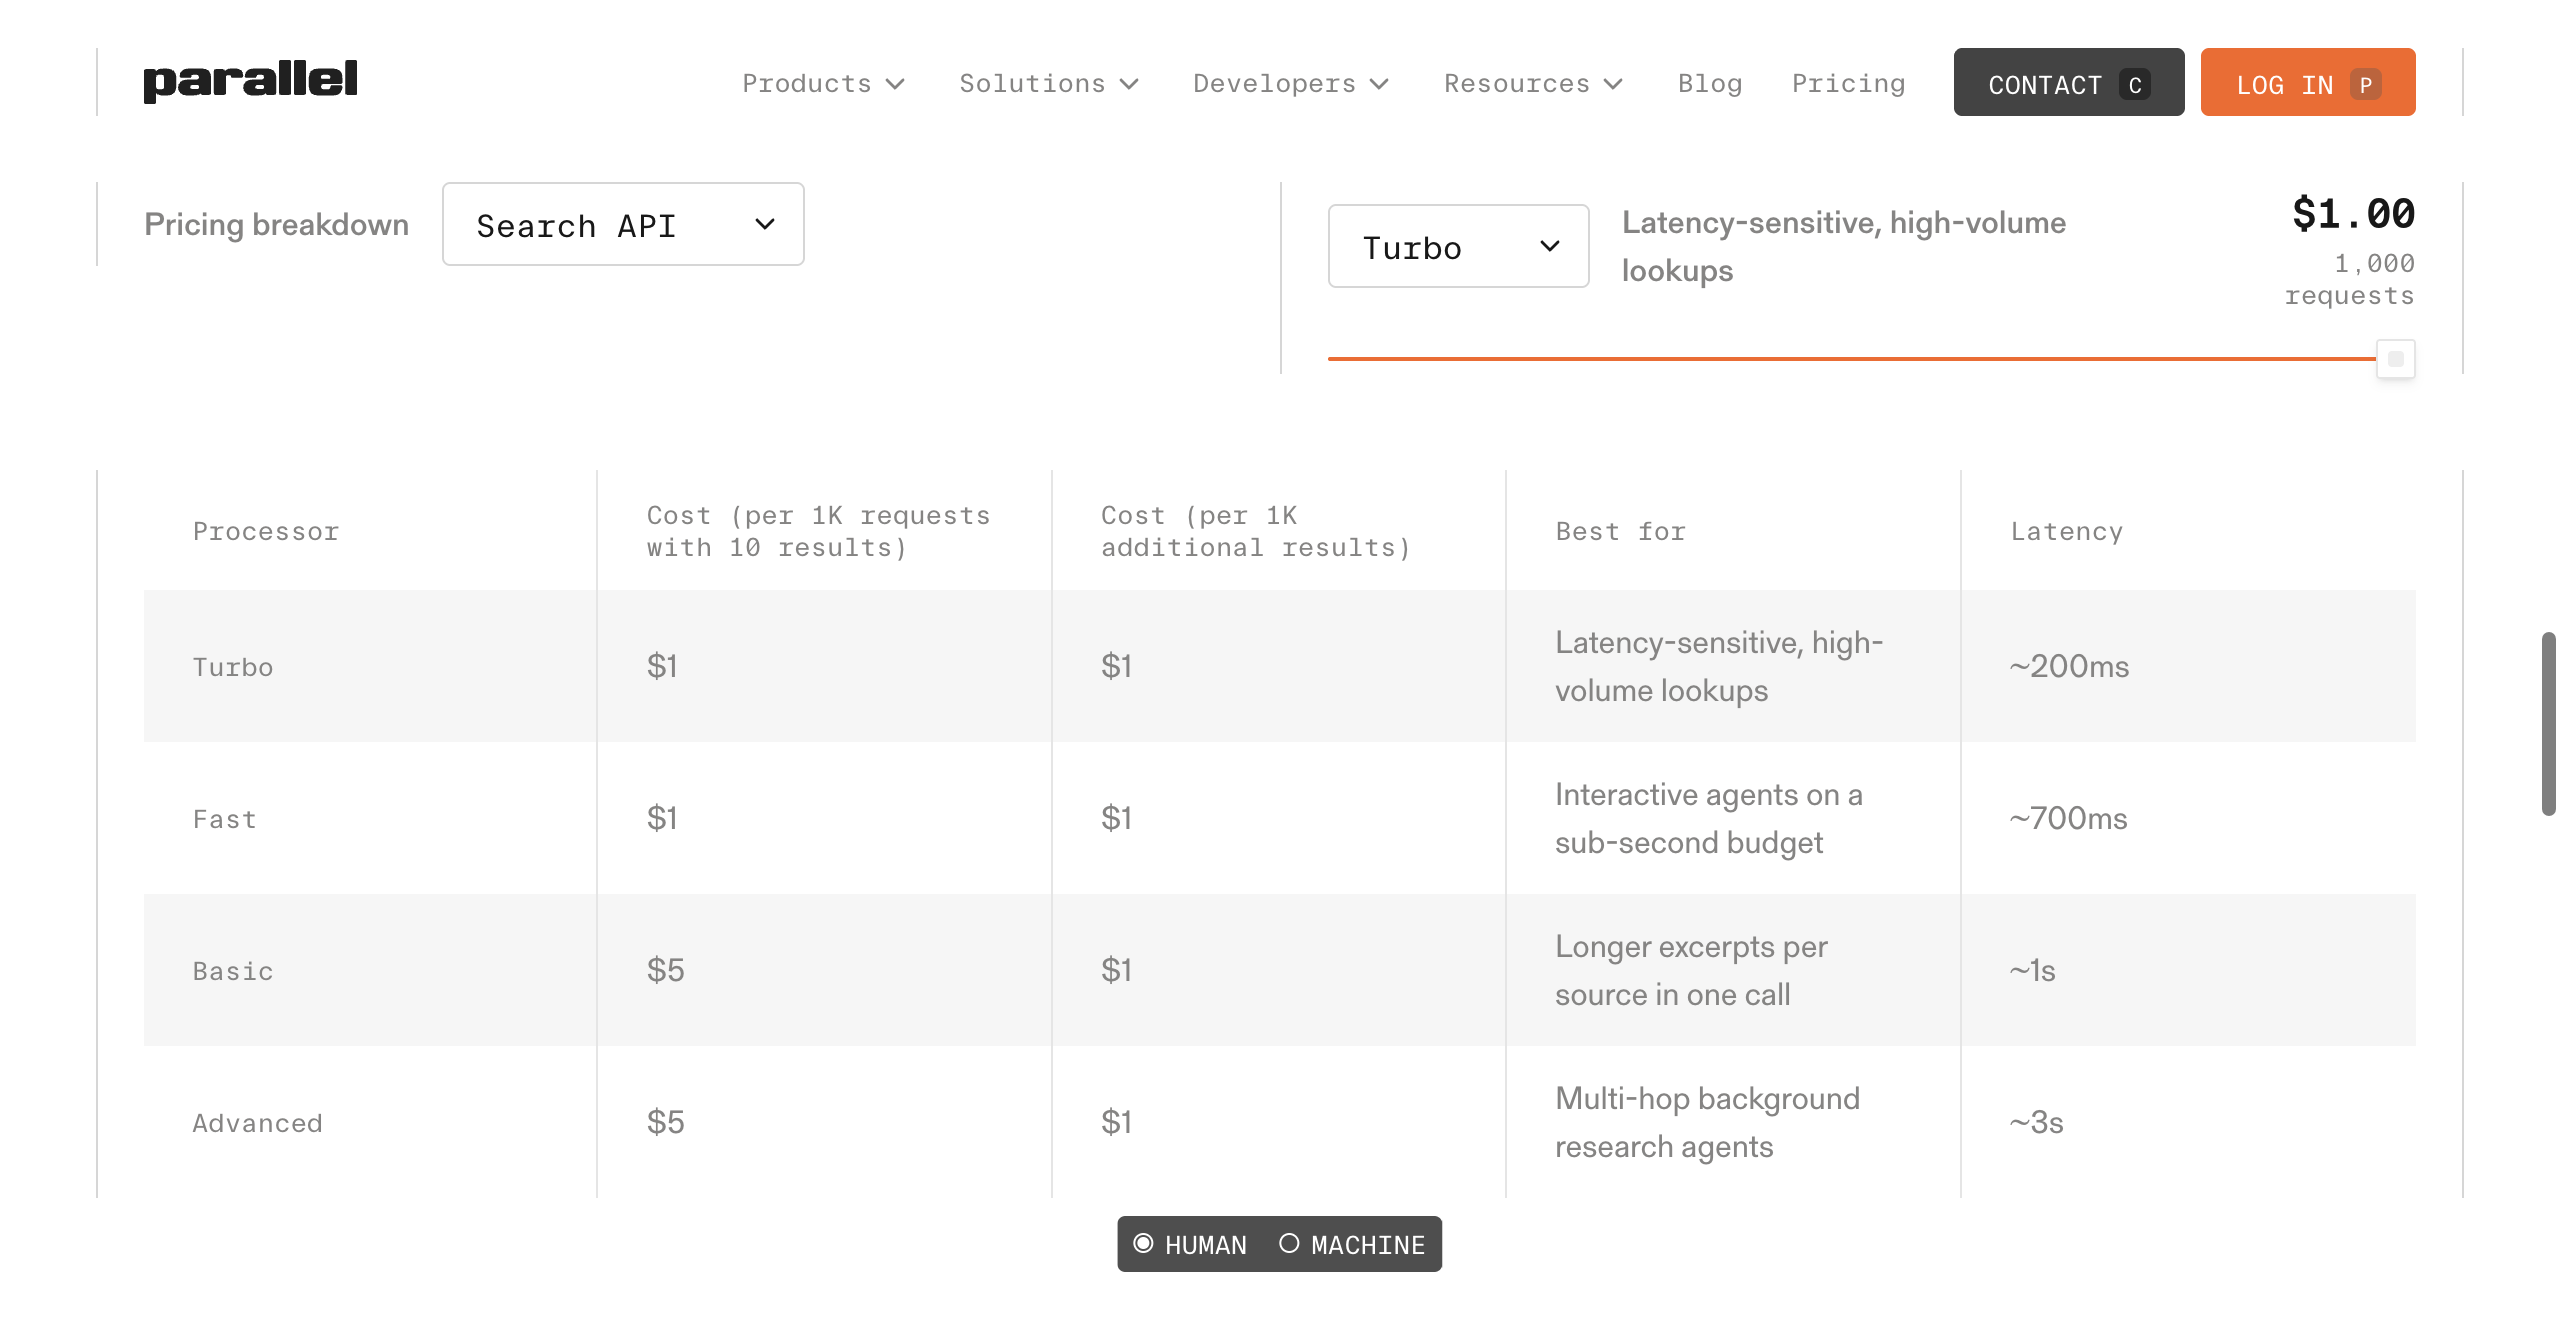The image size is (2560, 1320).
Task: Expand the Solutions dropdown
Action: (1049, 83)
